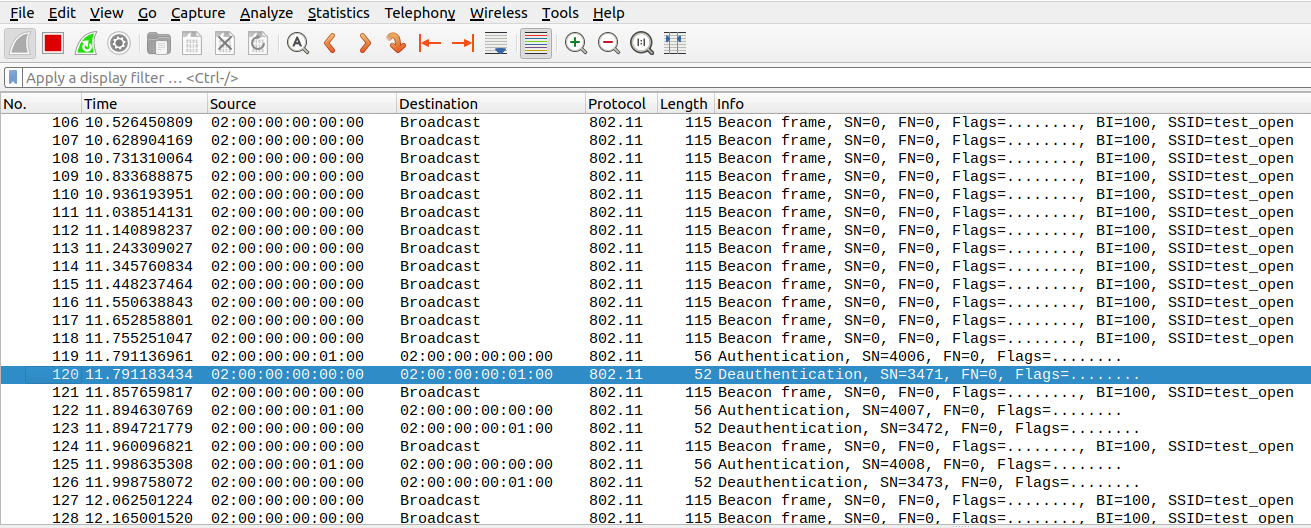Open the Statistics menu
This screenshot has width=1311, height=528.
338,13
